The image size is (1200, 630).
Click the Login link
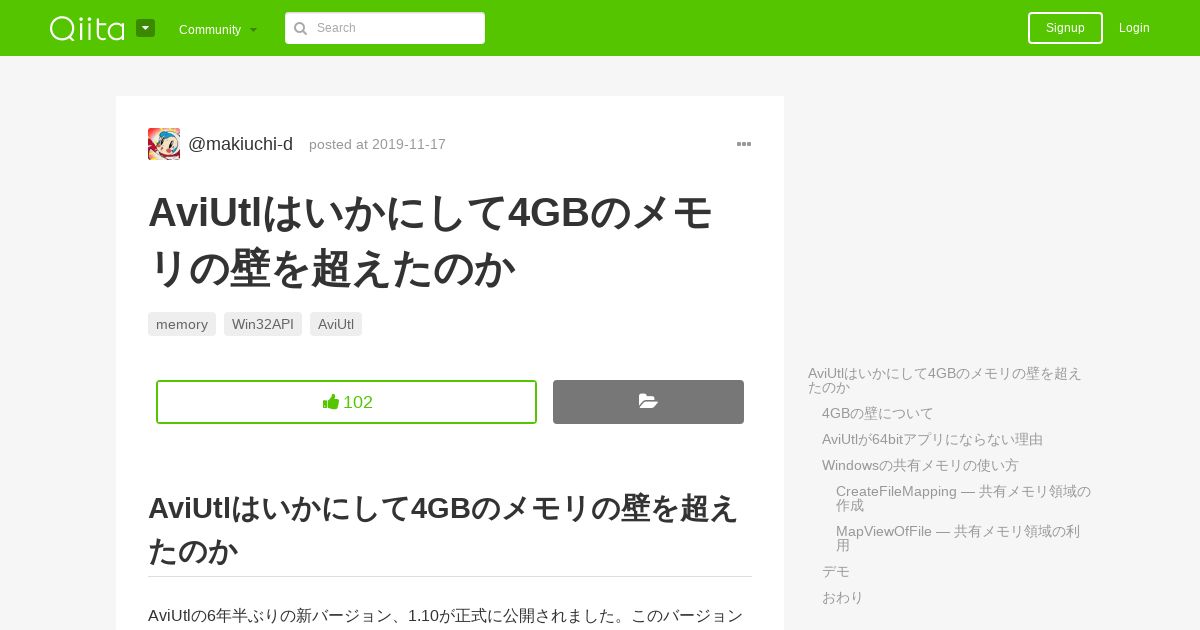click(1134, 28)
